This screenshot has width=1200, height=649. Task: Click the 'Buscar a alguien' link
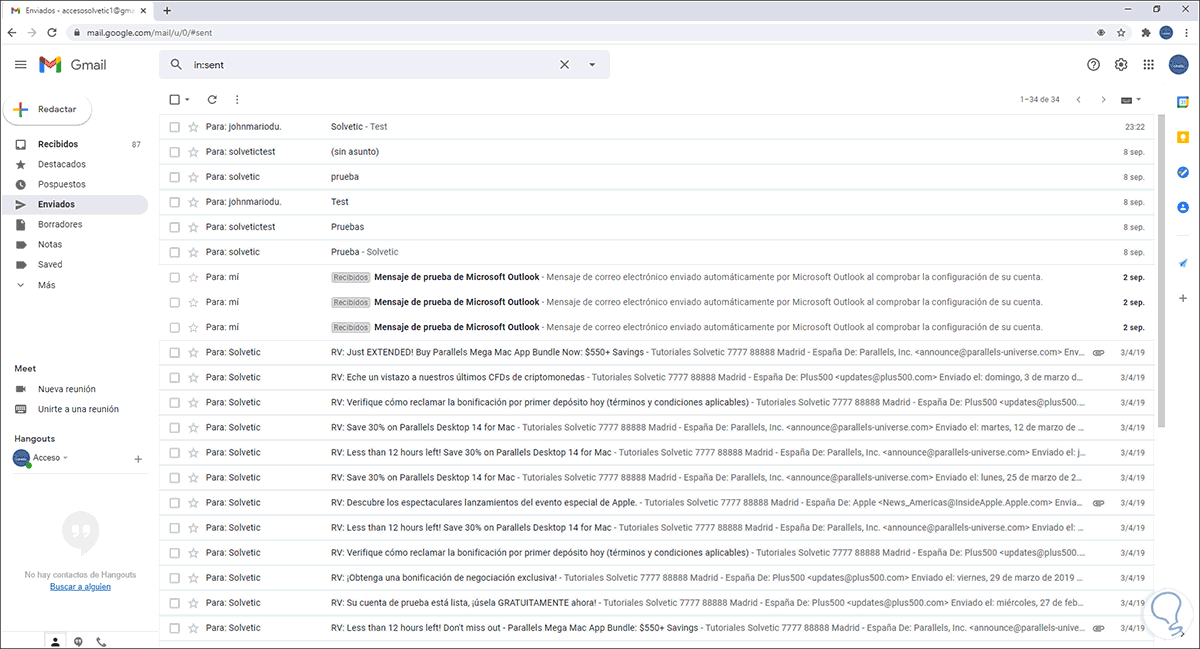[80, 587]
